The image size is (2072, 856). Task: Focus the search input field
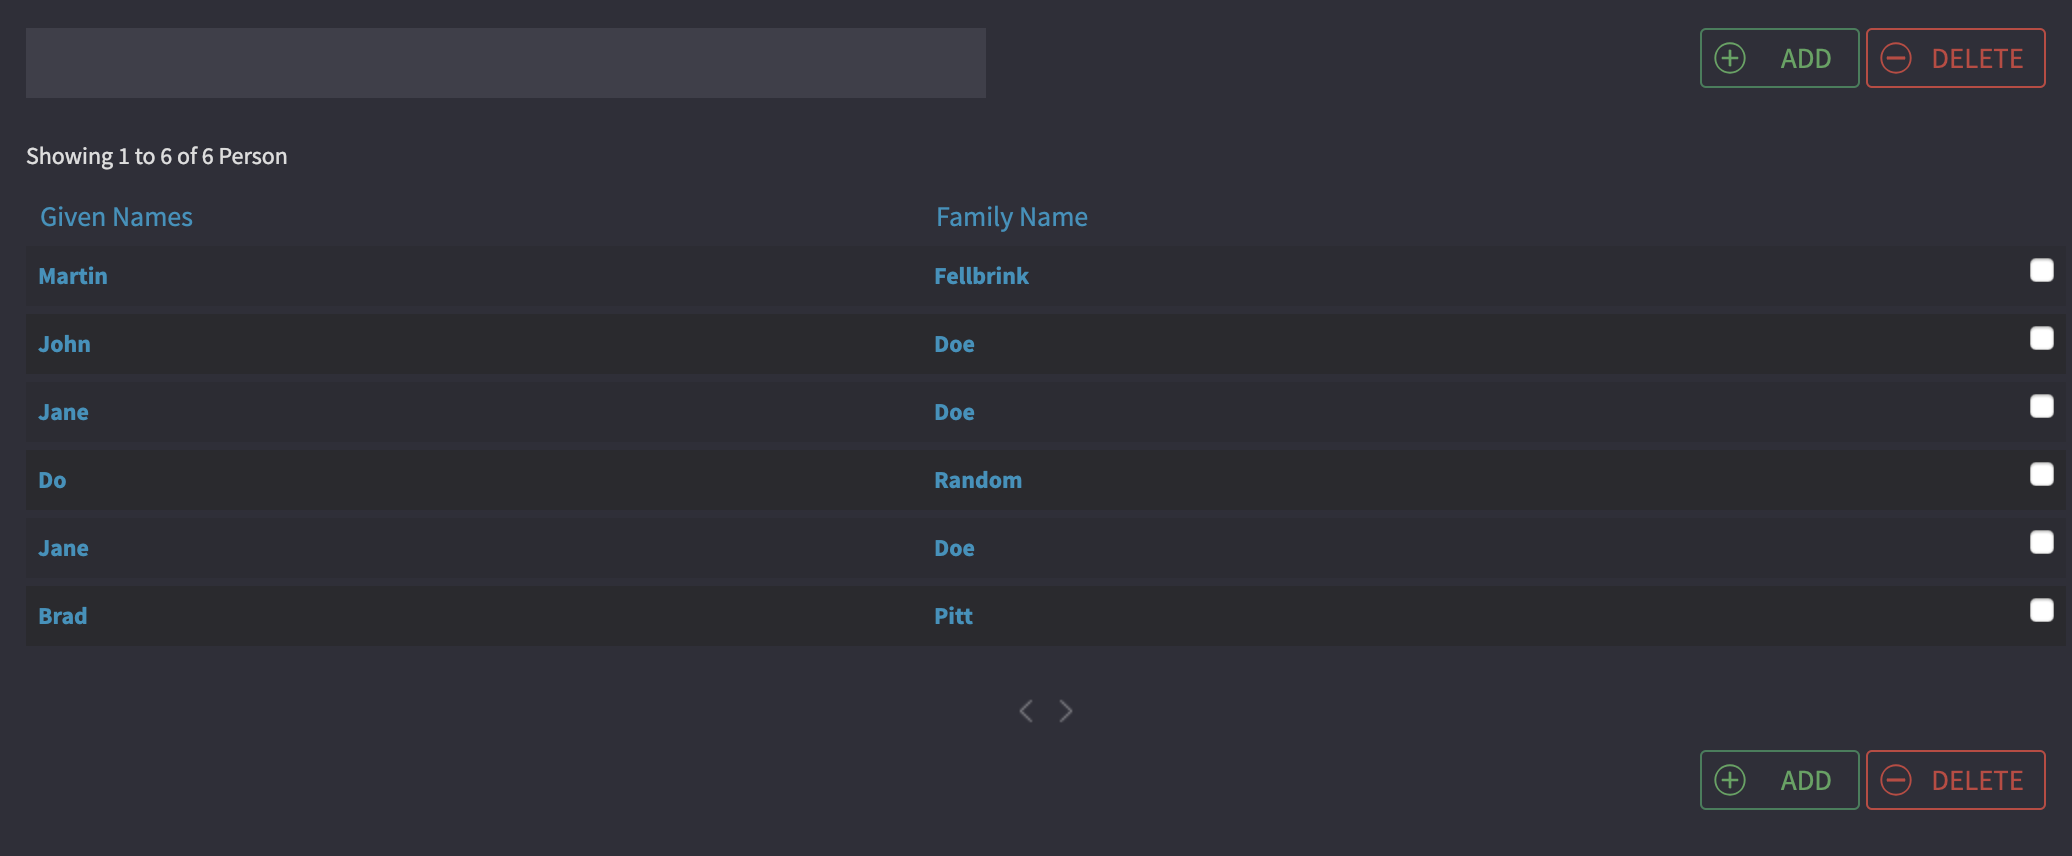point(505,63)
